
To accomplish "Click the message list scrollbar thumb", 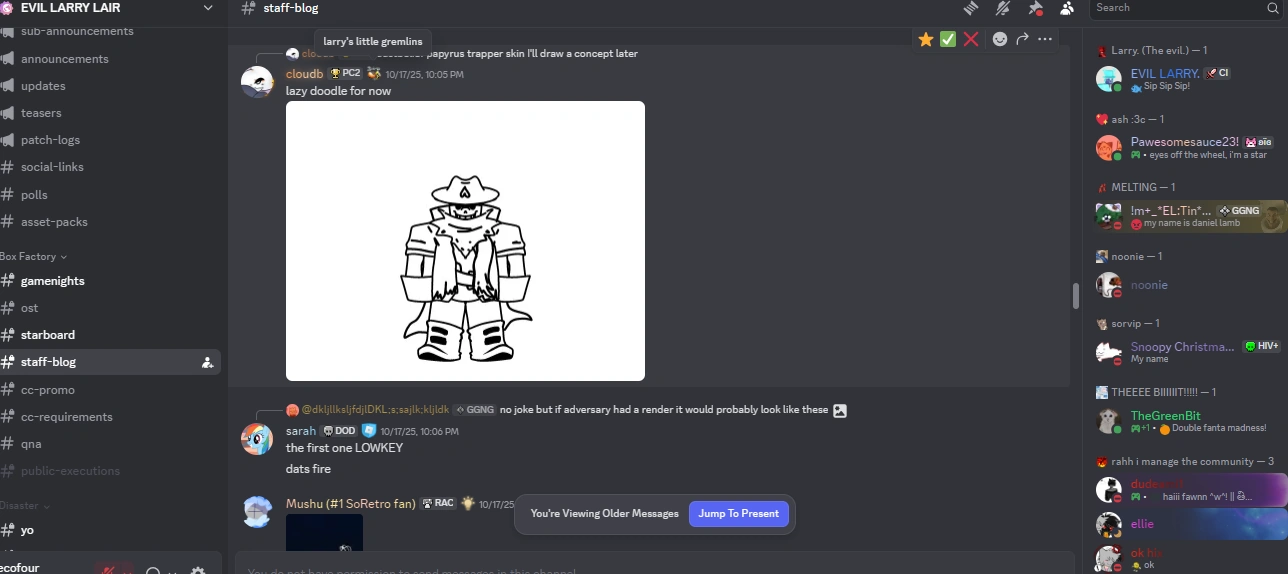I will coord(1076,296).
